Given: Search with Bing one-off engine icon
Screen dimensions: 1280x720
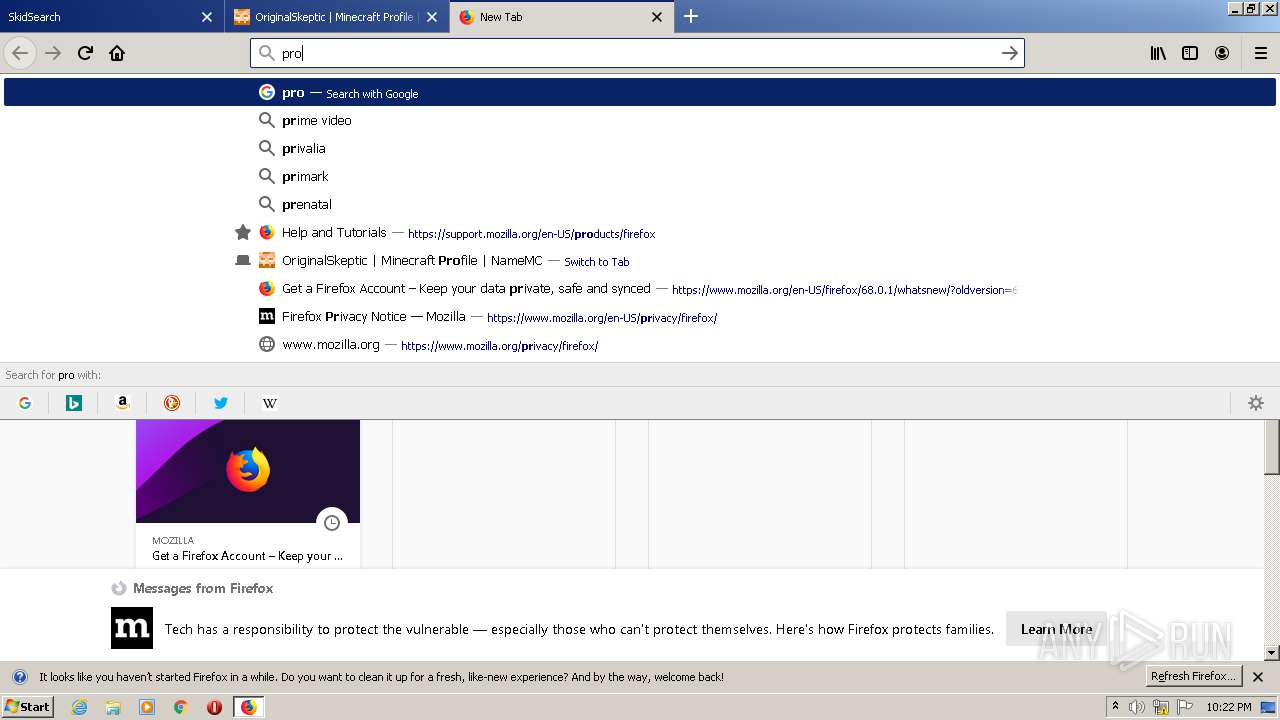Looking at the screenshot, I should click(74, 403).
